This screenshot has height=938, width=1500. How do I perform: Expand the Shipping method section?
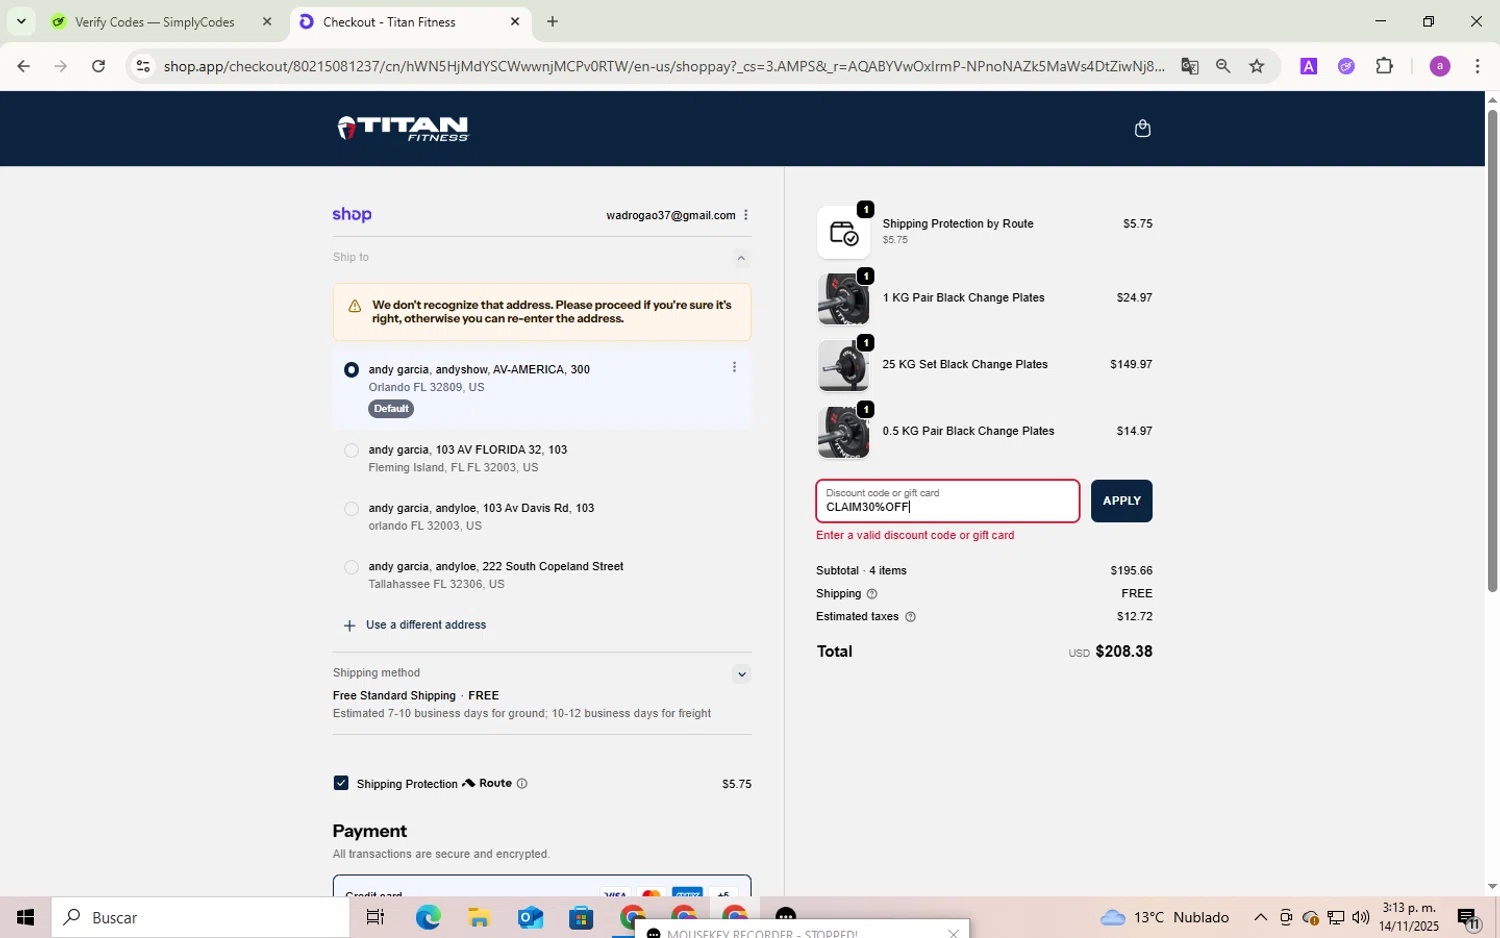pos(741,674)
